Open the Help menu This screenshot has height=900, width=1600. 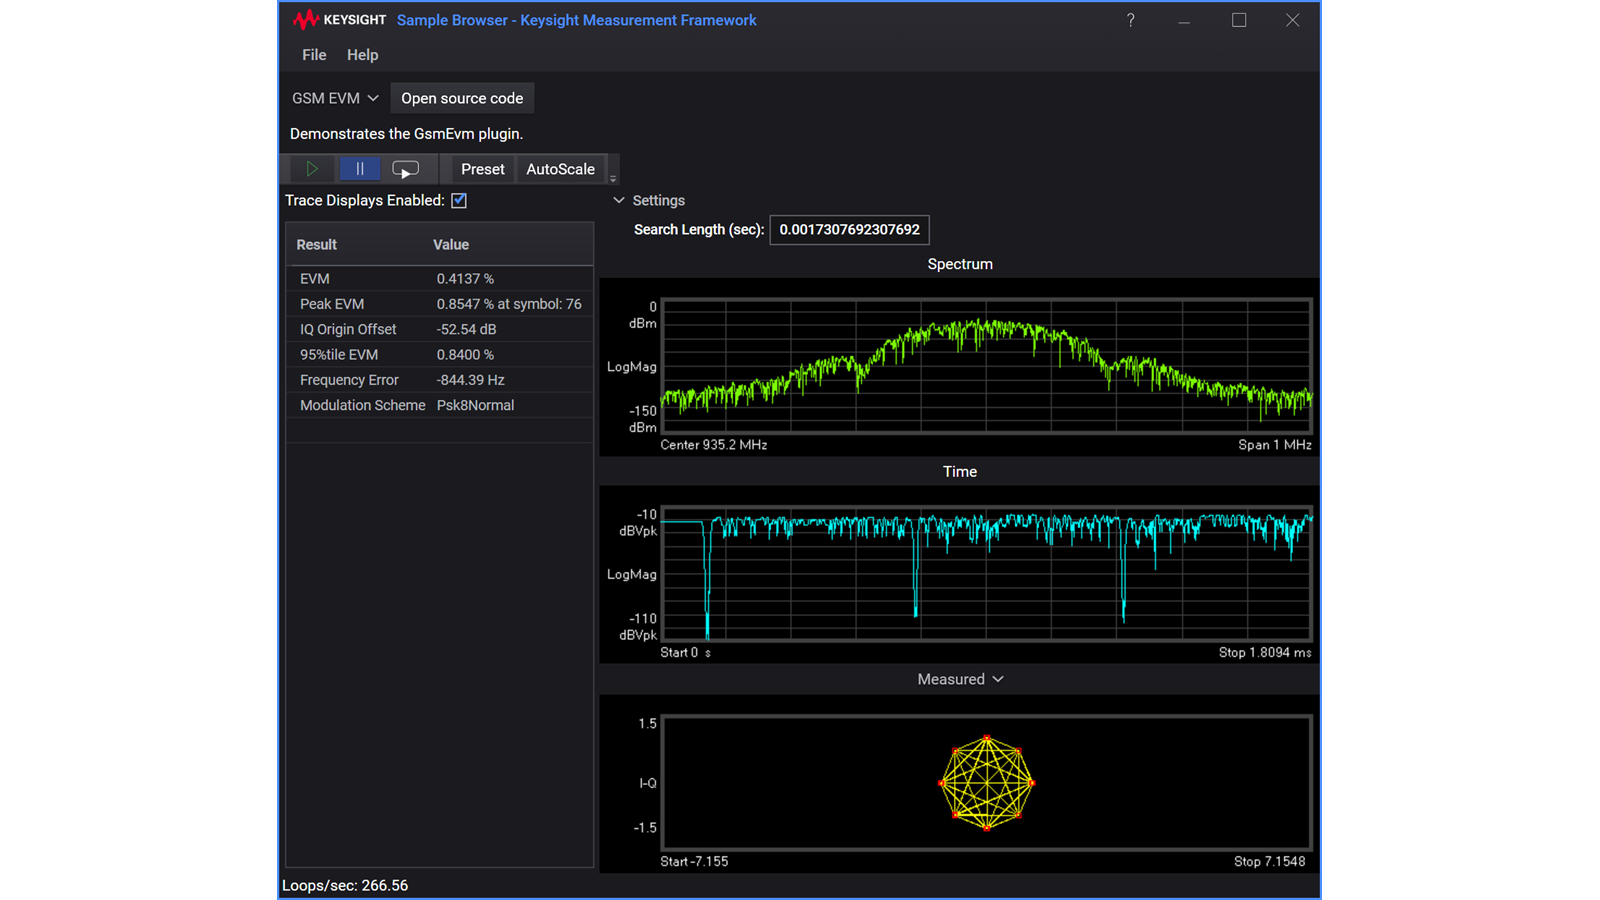362,55
